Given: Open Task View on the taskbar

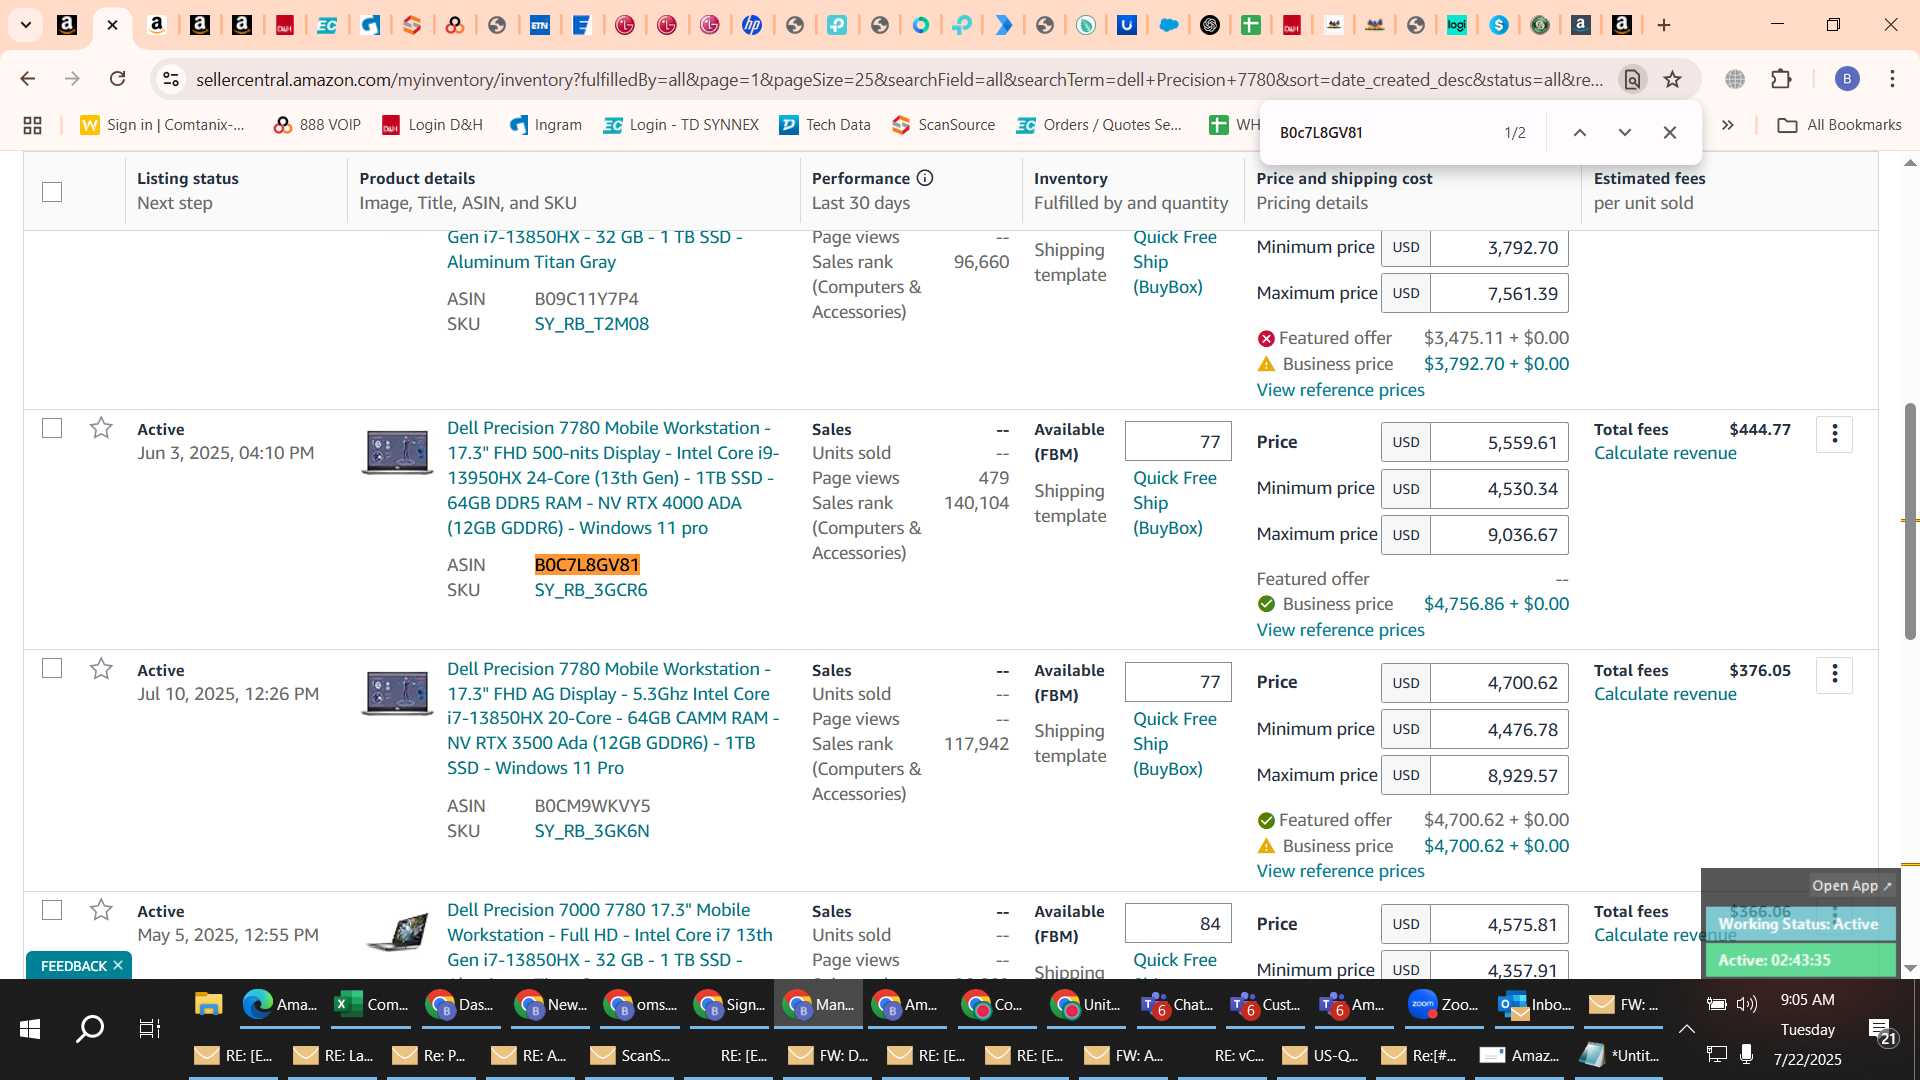Looking at the screenshot, I should click(x=149, y=1029).
